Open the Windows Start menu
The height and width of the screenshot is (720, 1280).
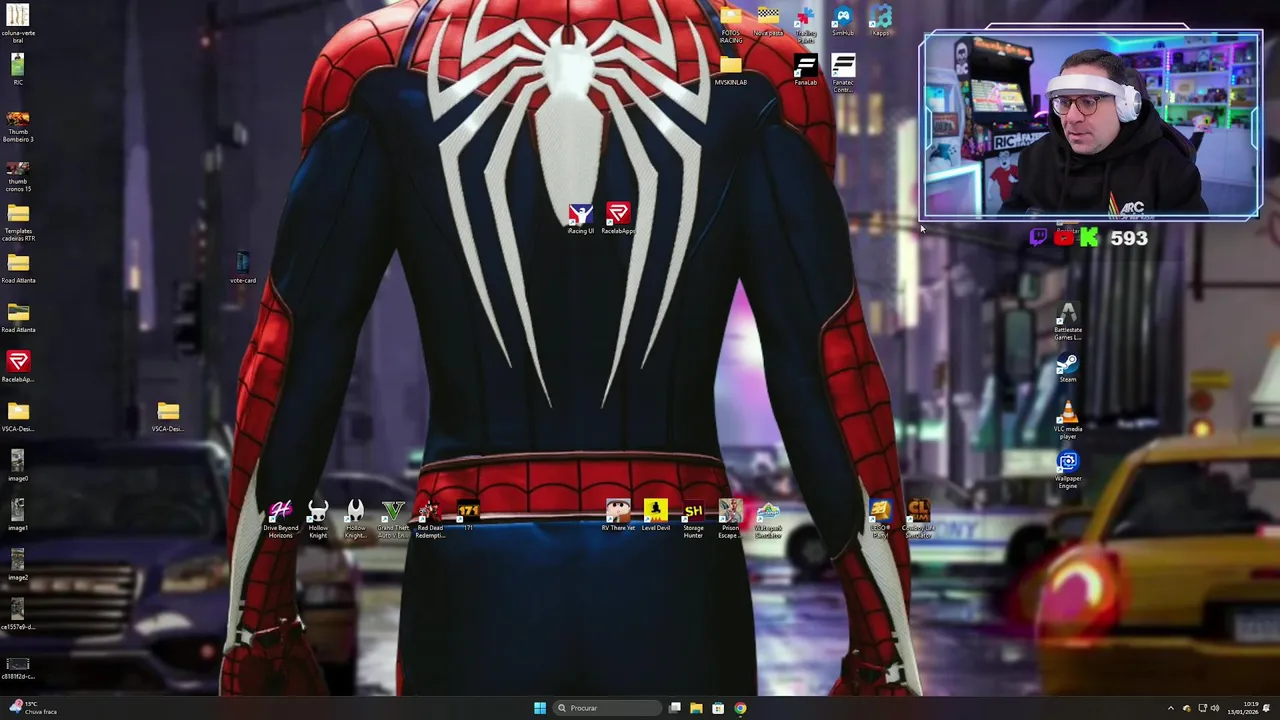(540, 708)
